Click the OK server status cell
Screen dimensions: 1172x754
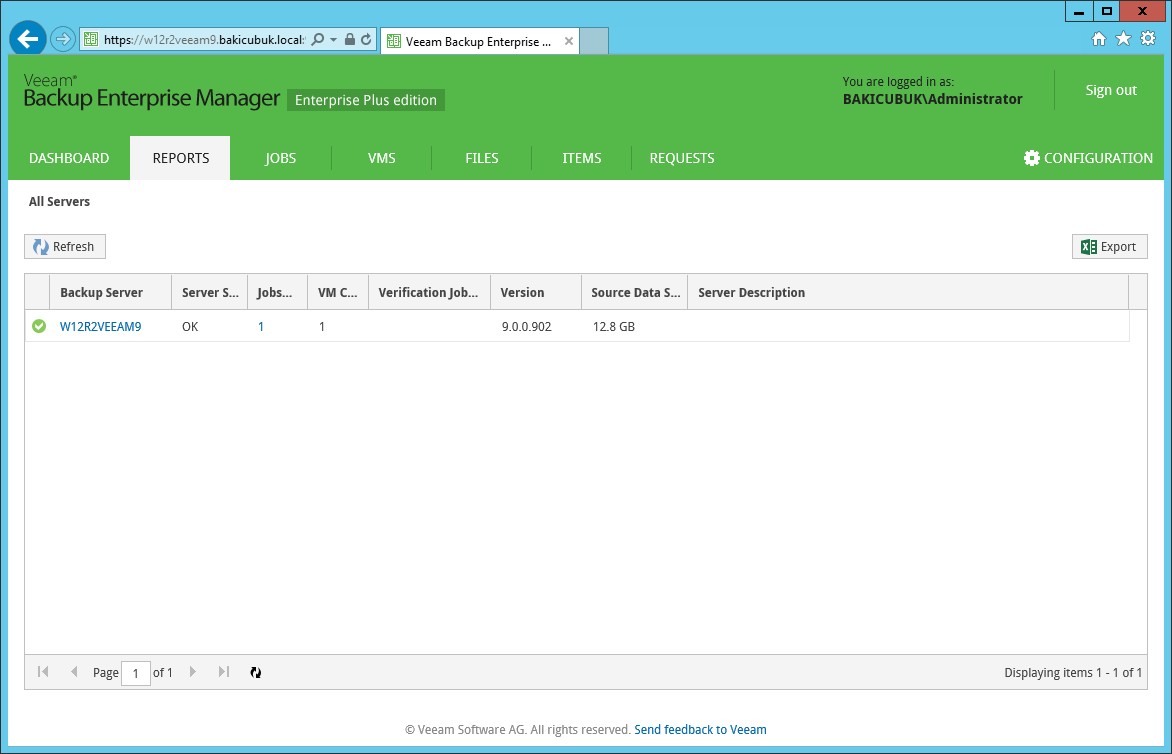click(x=190, y=327)
